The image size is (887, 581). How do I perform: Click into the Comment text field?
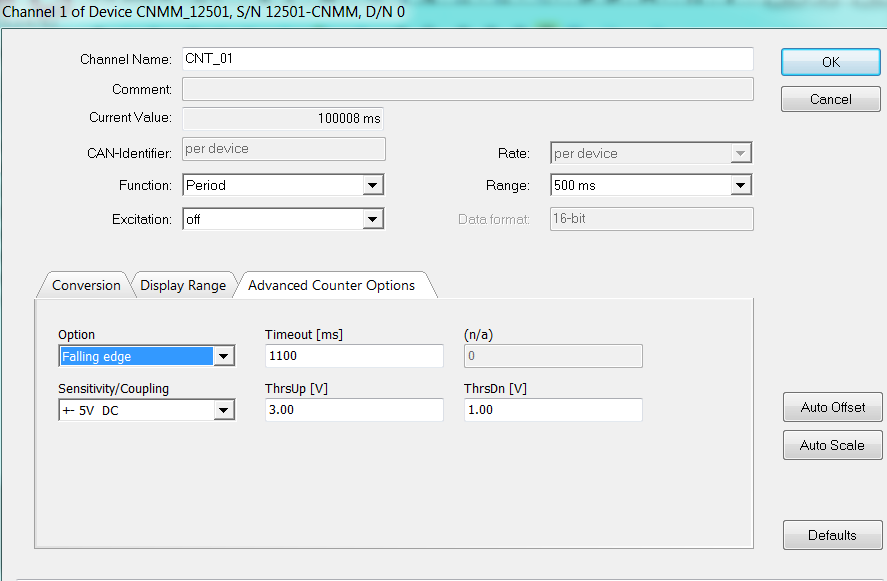click(x=467, y=89)
